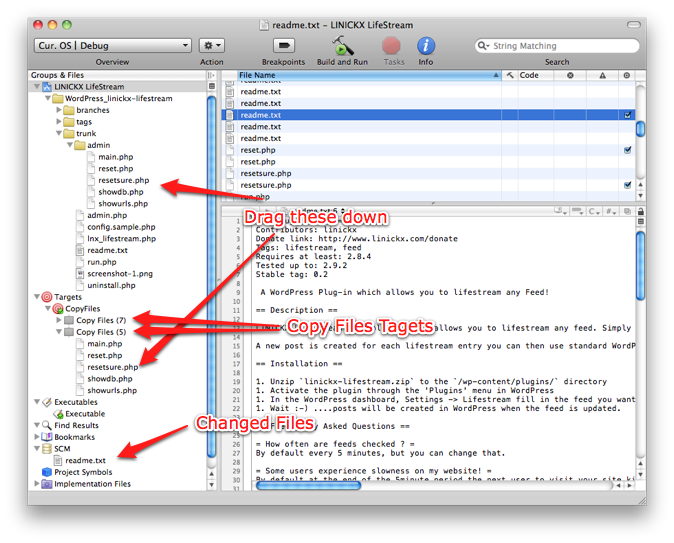The height and width of the screenshot is (543, 674).
Task: Open the Cur. OS | Debug overview dropdown
Action: 113,45
